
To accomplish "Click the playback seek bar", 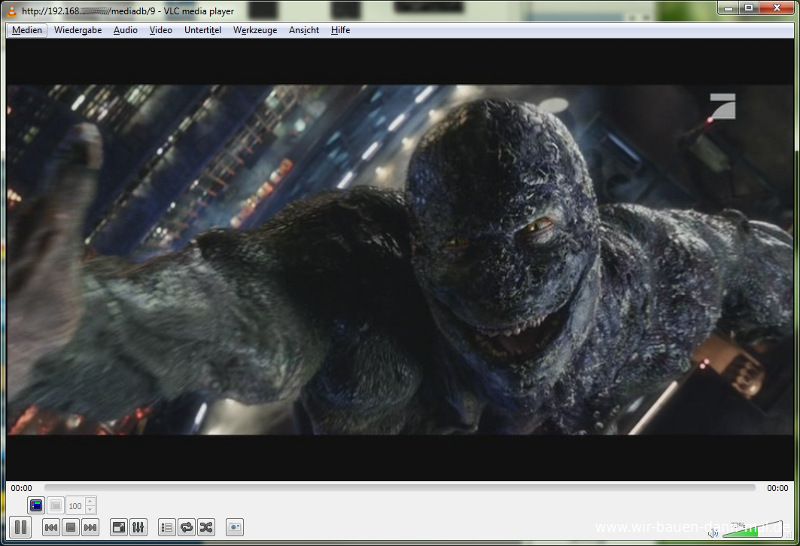I will pos(399,488).
